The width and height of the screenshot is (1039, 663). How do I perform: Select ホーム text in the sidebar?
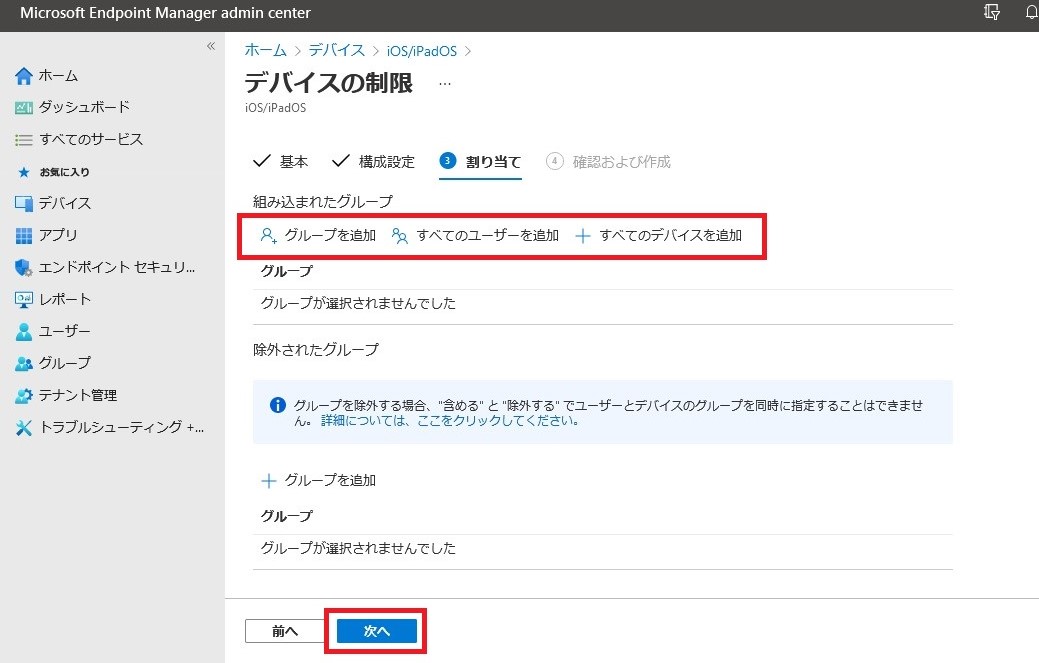pyautogui.click(x=58, y=76)
